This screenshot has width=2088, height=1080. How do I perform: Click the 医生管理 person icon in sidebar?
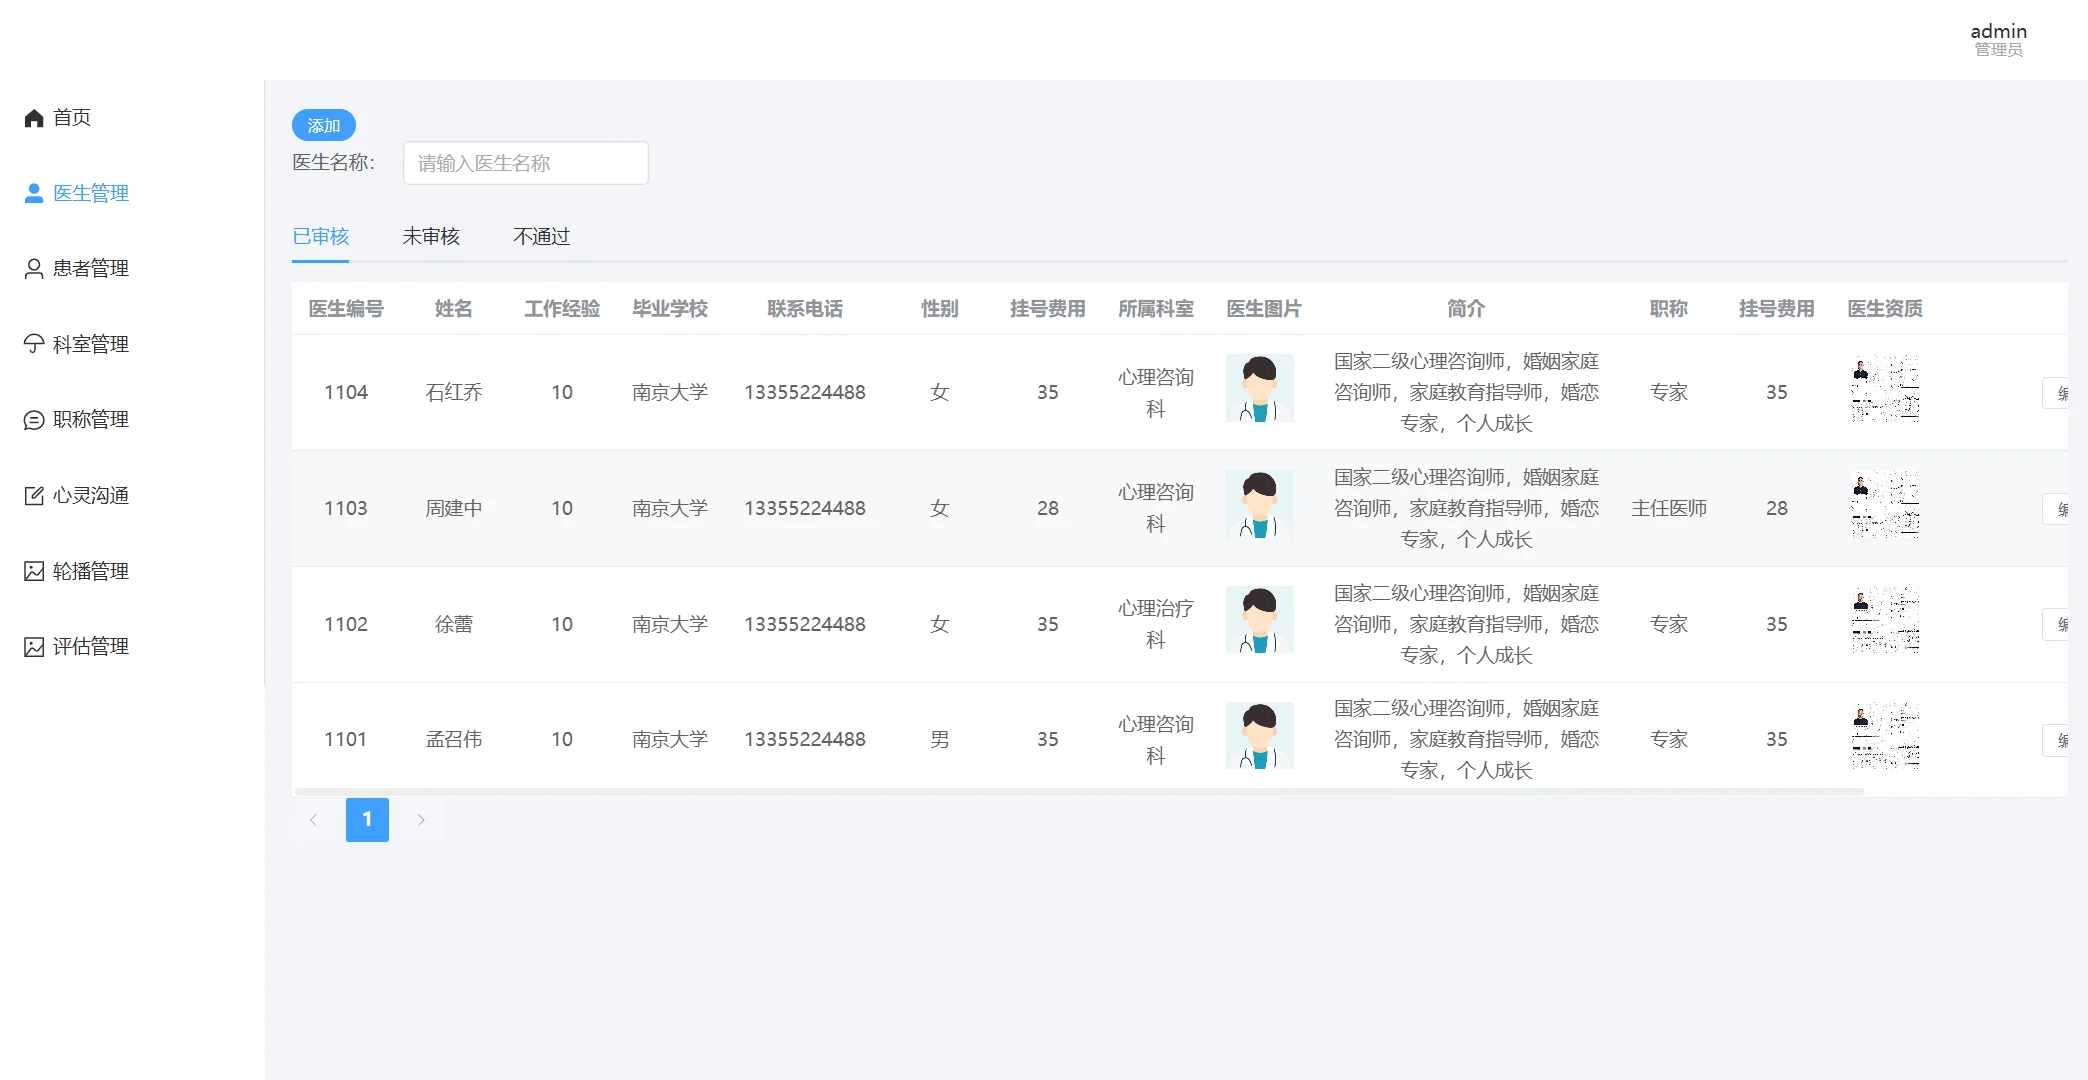[34, 193]
